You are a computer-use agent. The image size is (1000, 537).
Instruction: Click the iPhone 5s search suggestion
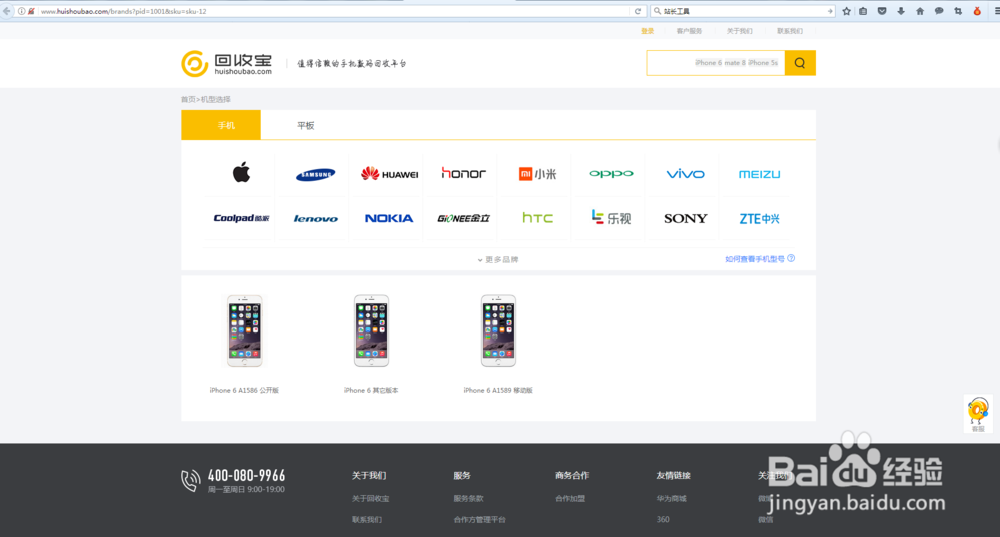[x=763, y=63]
